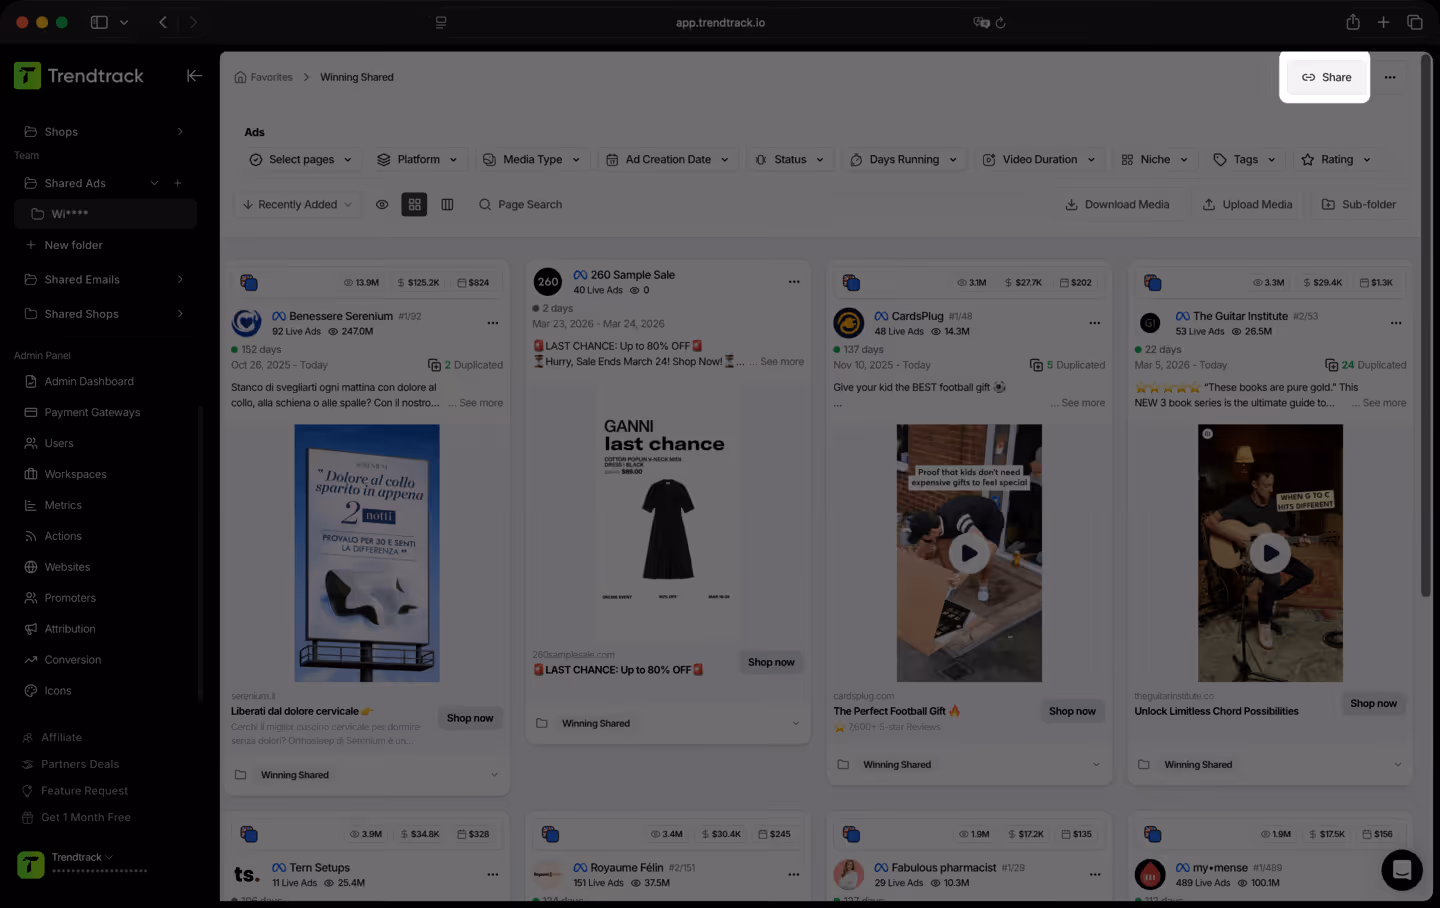Select Attribution in the sidebar
The width and height of the screenshot is (1440, 908).
72,629
